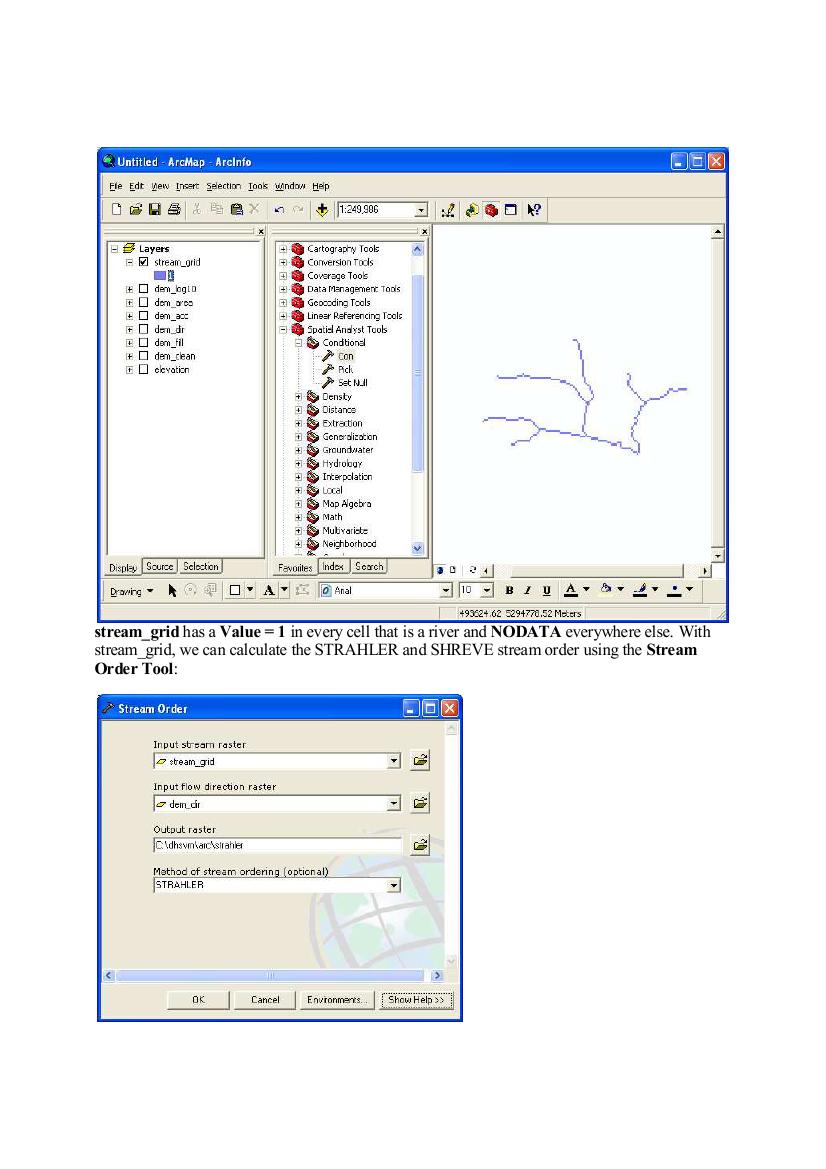Click the New Map File icon

[116, 209]
